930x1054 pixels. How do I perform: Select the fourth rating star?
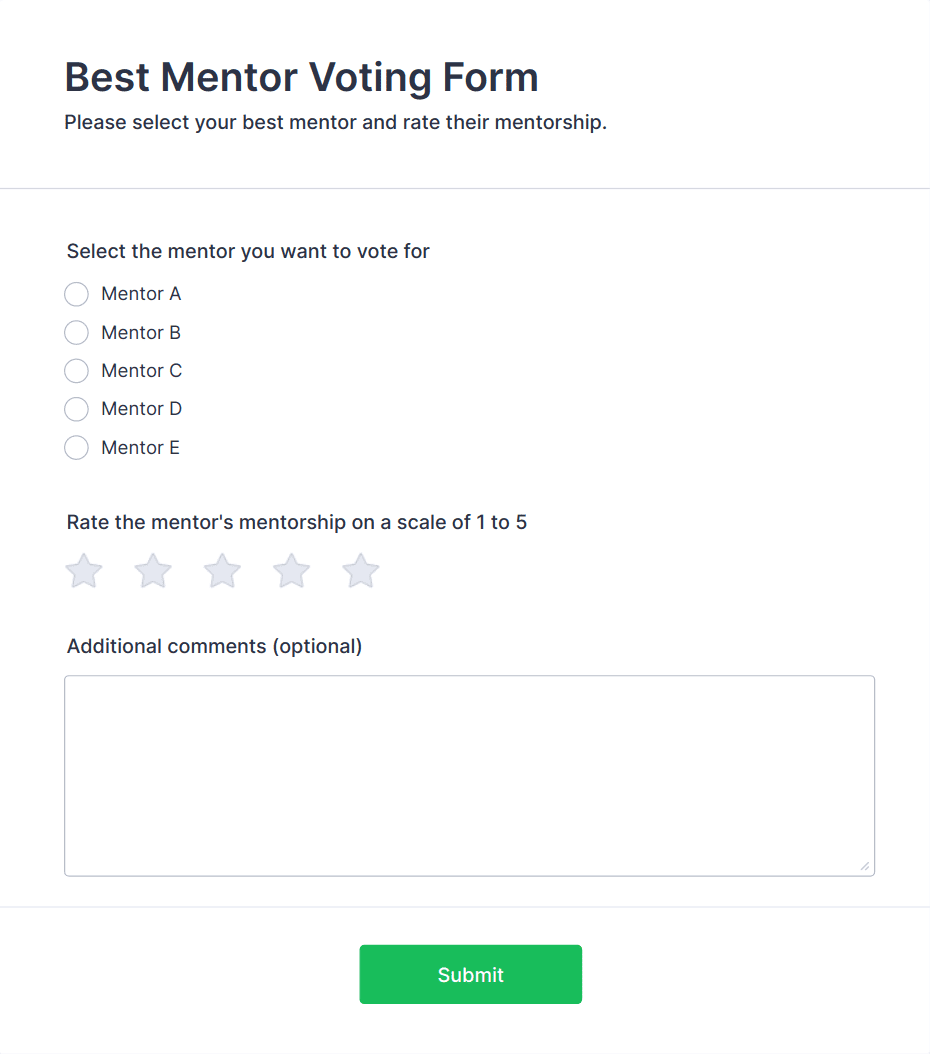coord(291,572)
